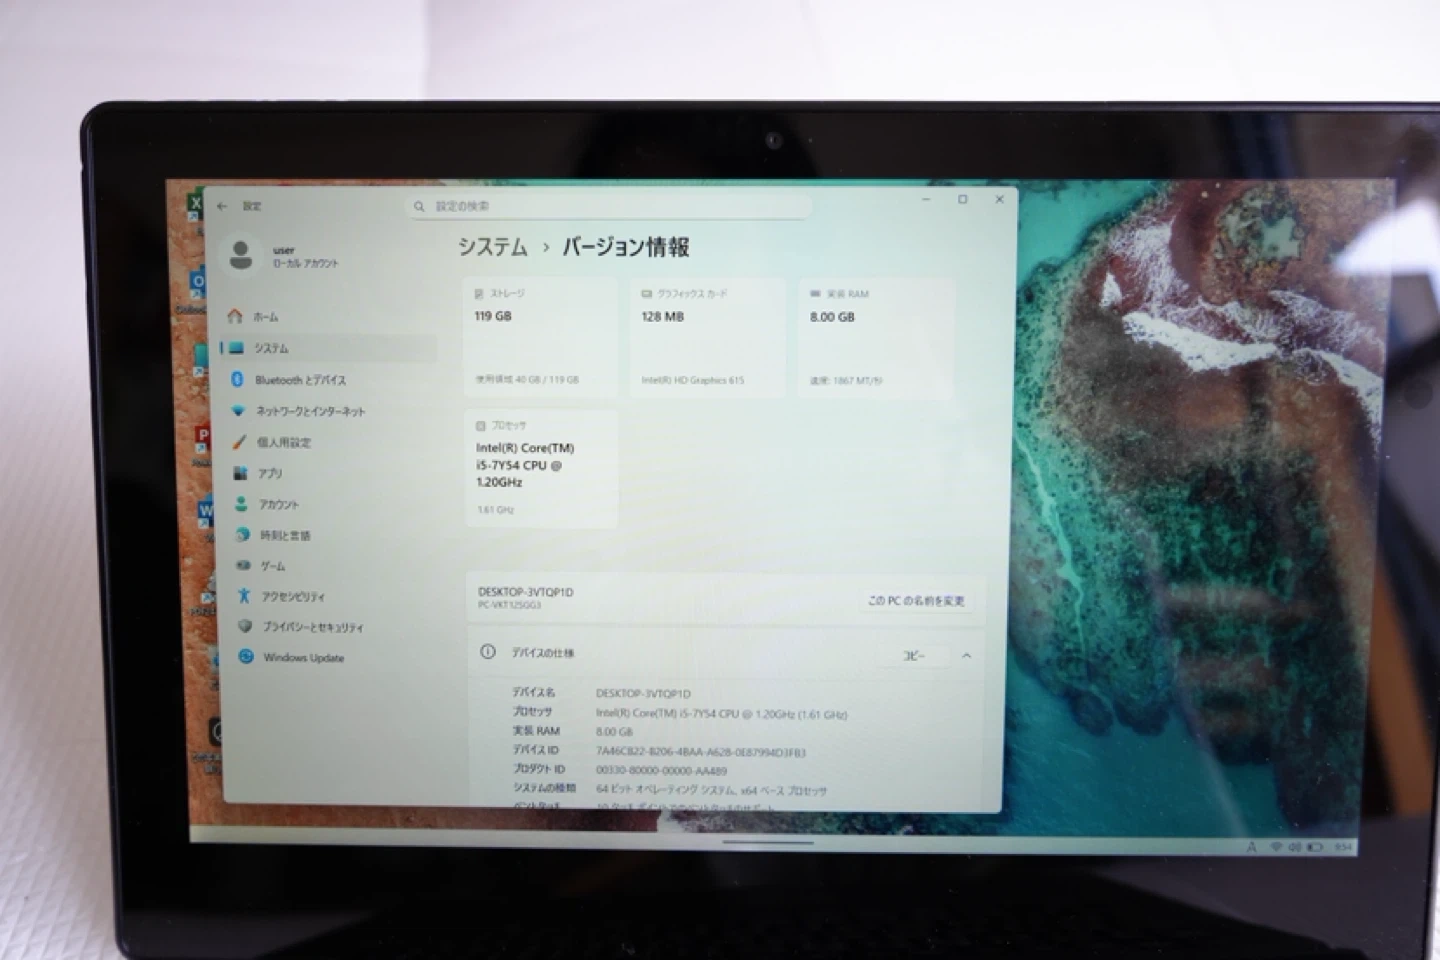Open the Excel shortcut on the desktop
Viewport: 1440px width, 960px height.
(x=195, y=209)
